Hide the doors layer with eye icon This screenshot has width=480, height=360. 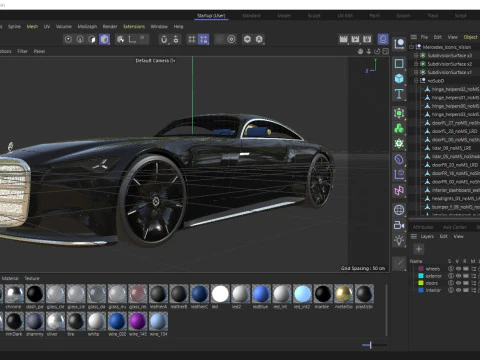[x=458, y=283]
